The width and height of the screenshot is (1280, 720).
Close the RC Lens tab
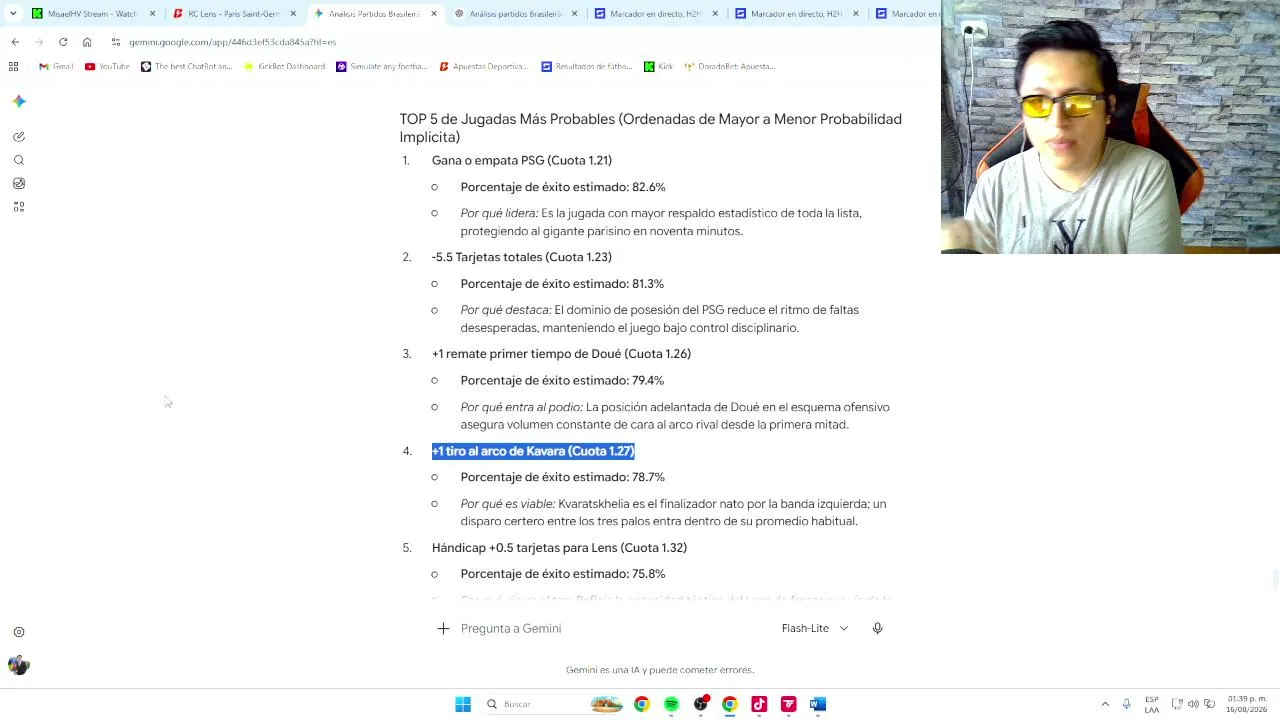(294, 14)
